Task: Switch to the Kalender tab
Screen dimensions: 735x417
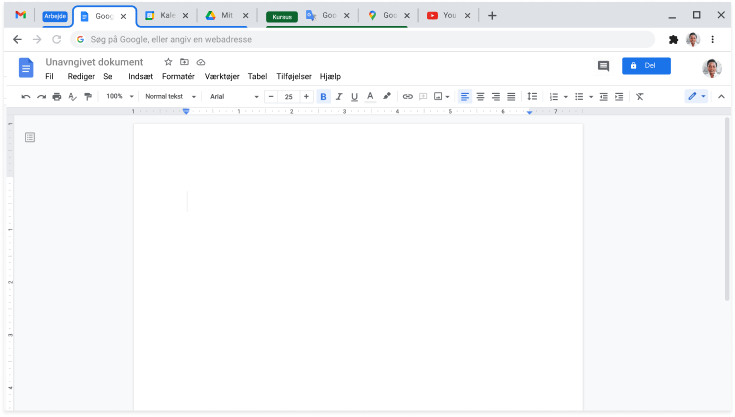Action: point(167,15)
